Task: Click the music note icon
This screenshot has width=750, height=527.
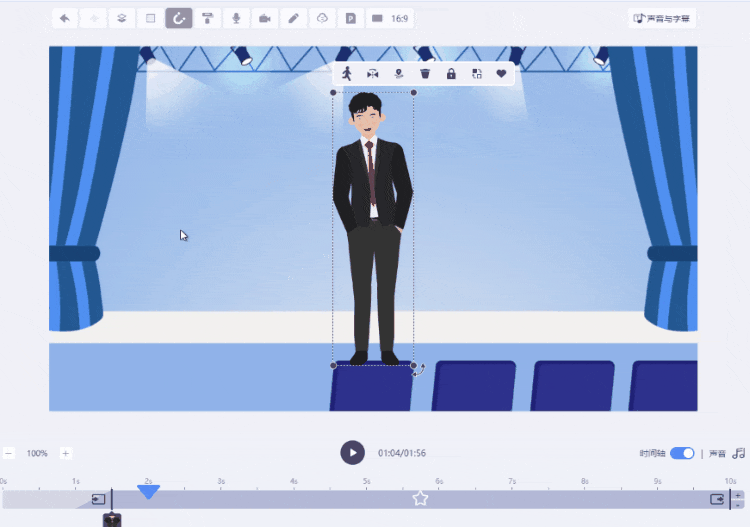Action: pyautogui.click(x=739, y=453)
